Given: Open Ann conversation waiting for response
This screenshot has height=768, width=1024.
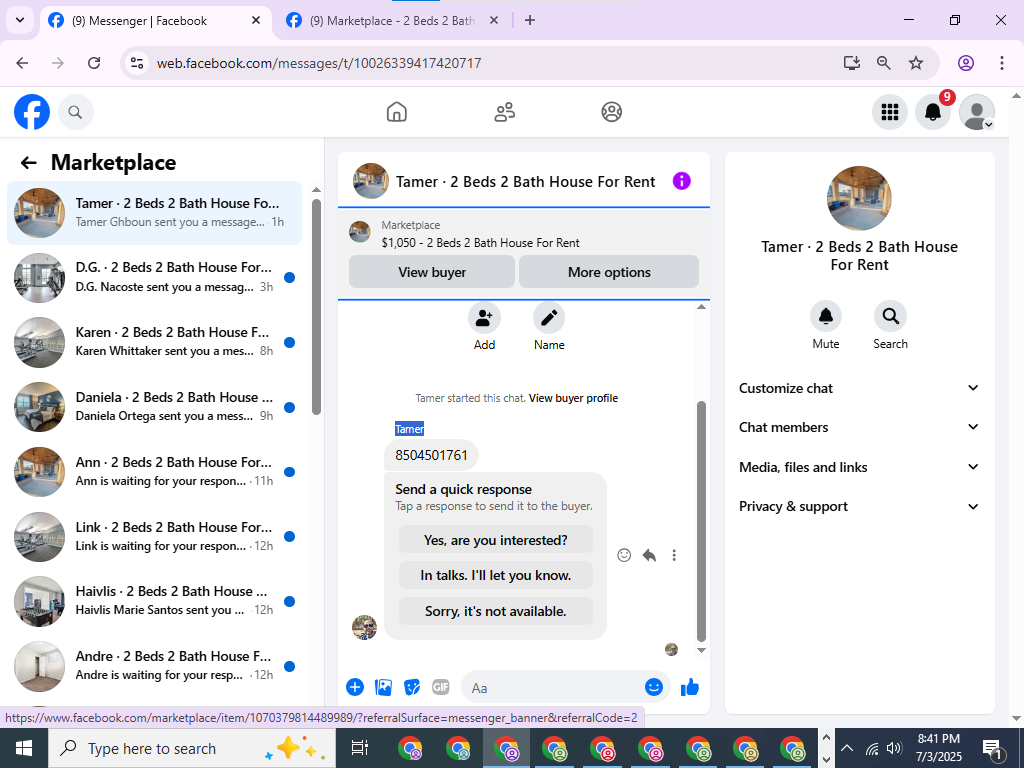Looking at the screenshot, I should tap(154, 472).
